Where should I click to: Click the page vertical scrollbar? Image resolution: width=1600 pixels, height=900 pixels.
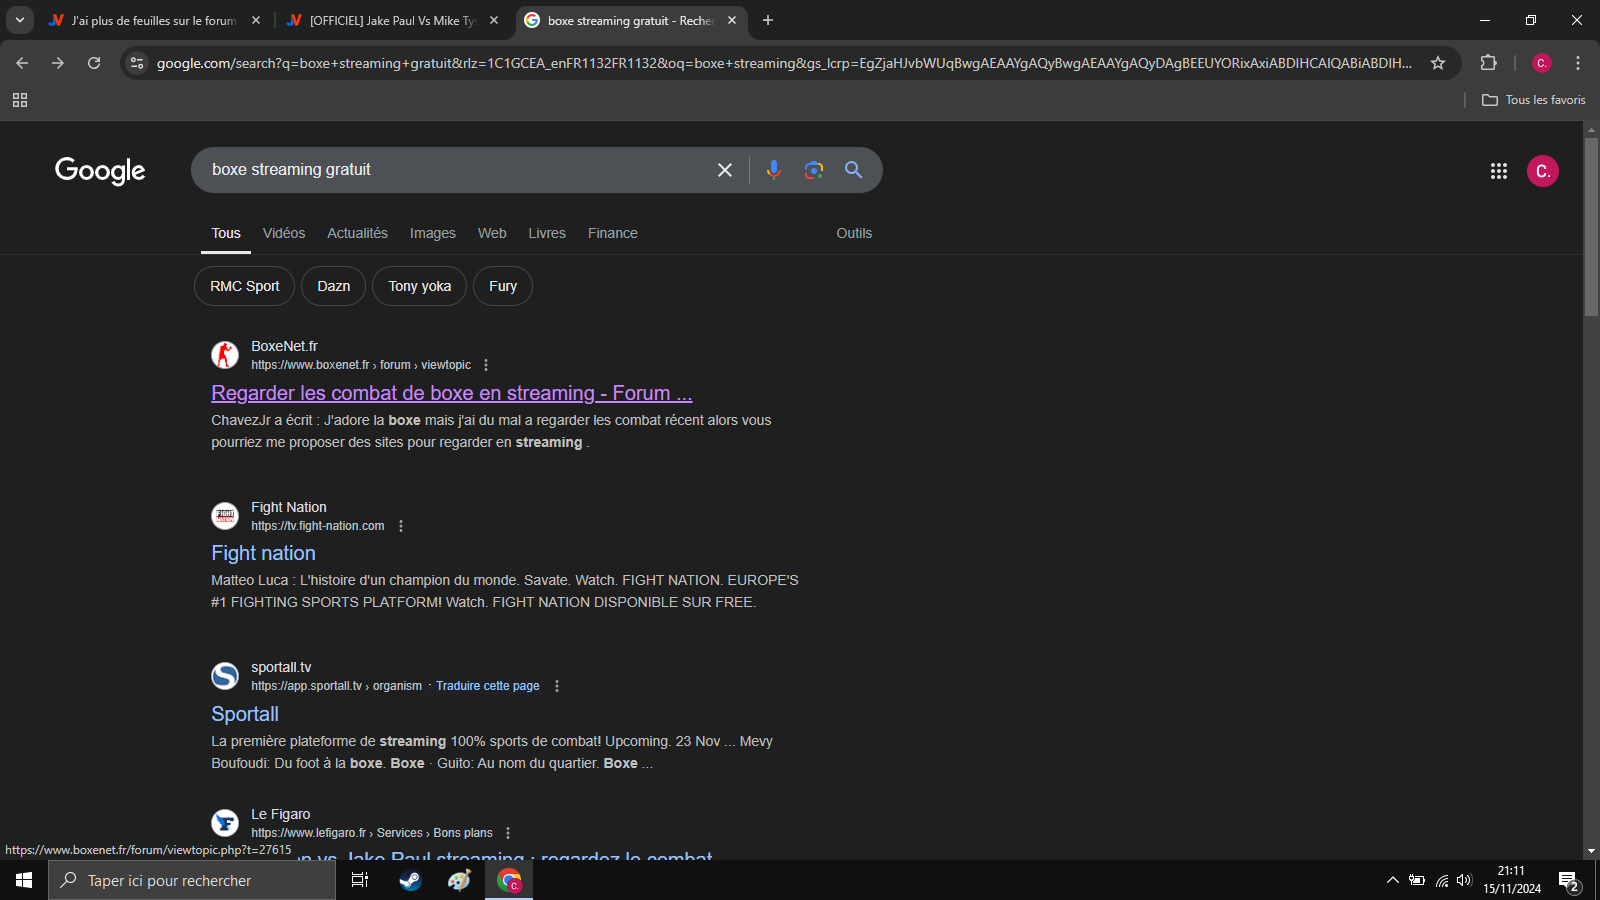(x=1591, y=227)
